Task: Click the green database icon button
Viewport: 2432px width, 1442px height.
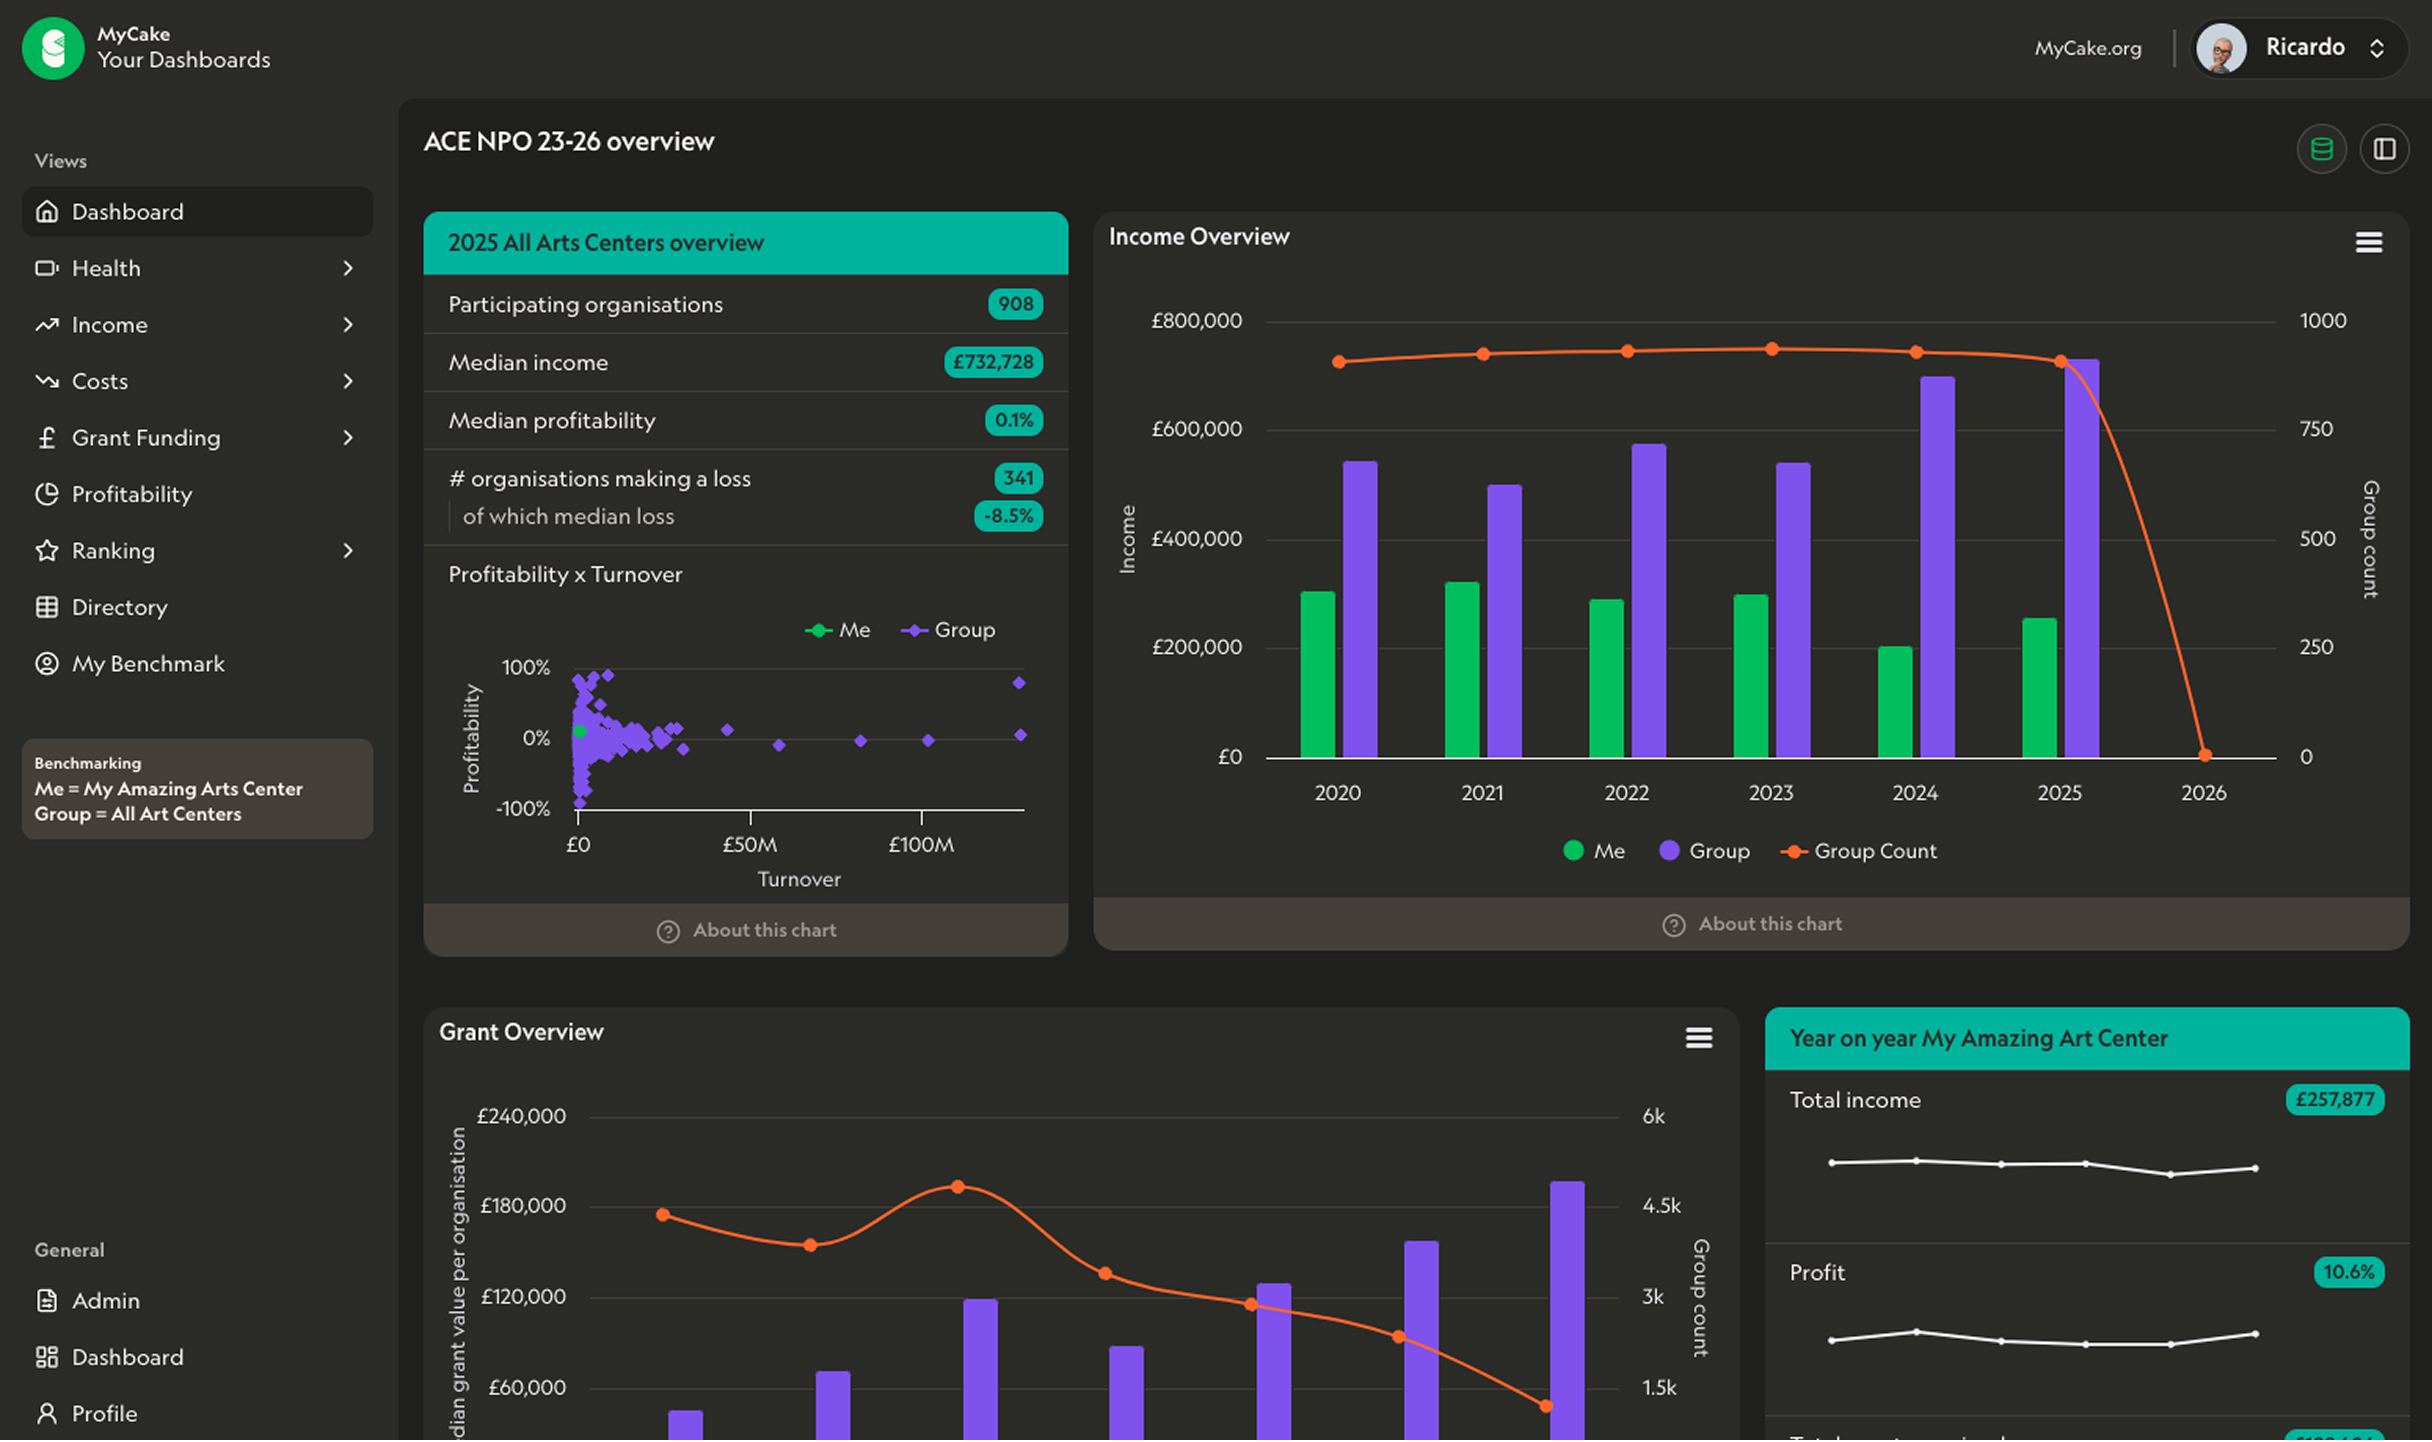Action: point(2321,149)
